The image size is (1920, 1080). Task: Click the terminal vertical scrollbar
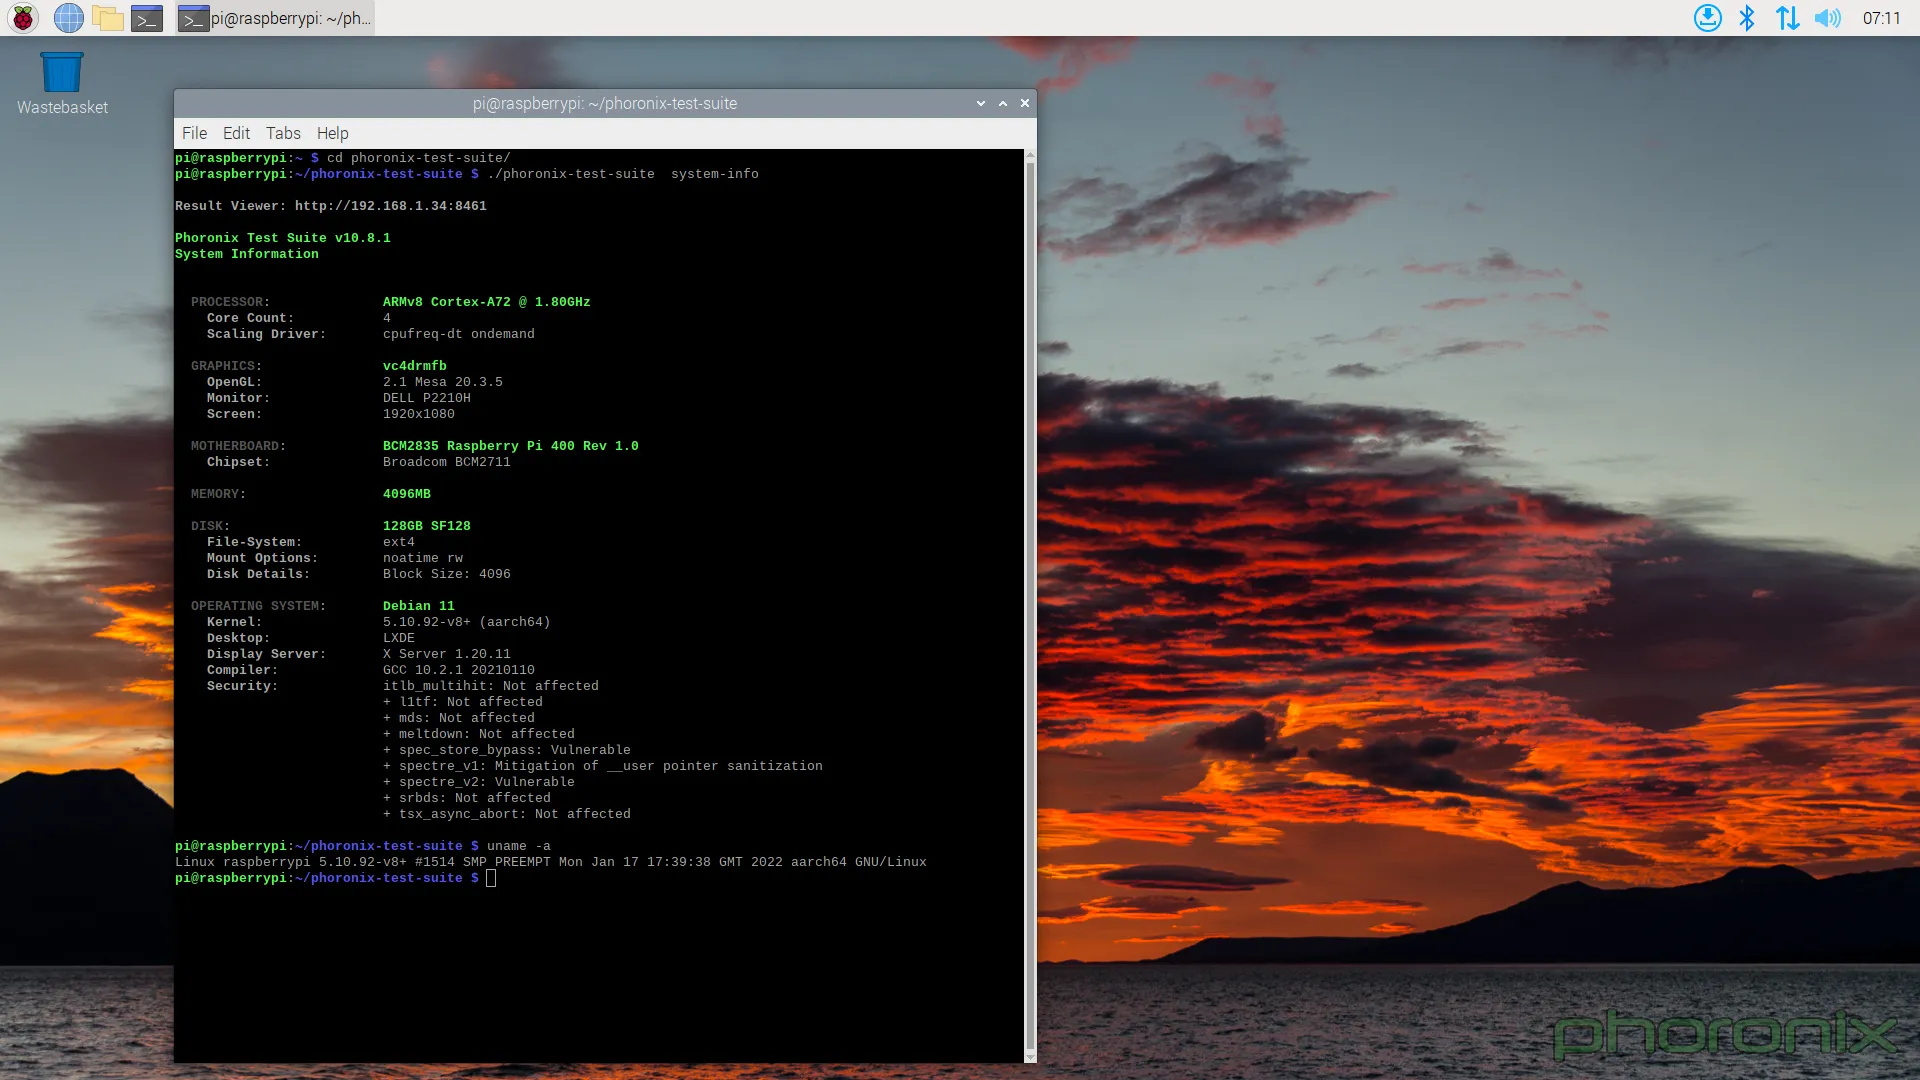(x=1030, y=606)
